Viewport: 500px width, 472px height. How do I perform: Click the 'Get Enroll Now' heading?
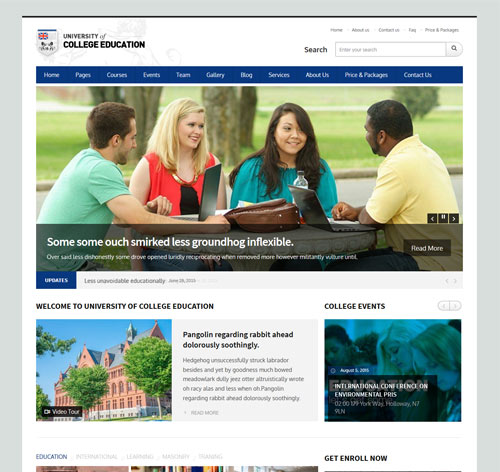356,458
